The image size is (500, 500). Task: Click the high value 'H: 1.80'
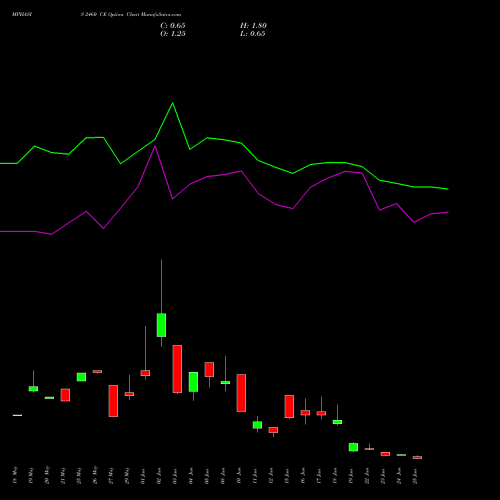click(253, 26)
